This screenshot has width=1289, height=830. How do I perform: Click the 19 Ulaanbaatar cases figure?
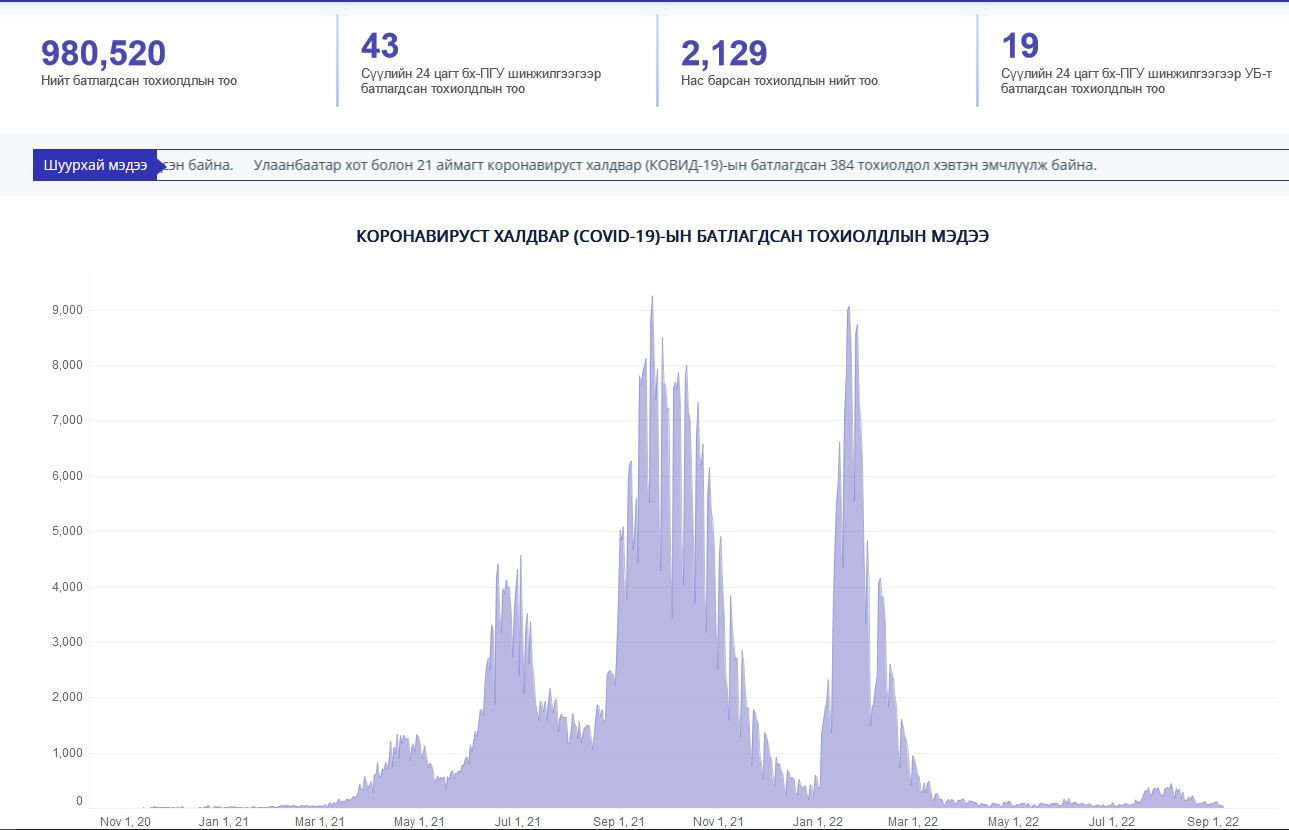coord(1020,46)
